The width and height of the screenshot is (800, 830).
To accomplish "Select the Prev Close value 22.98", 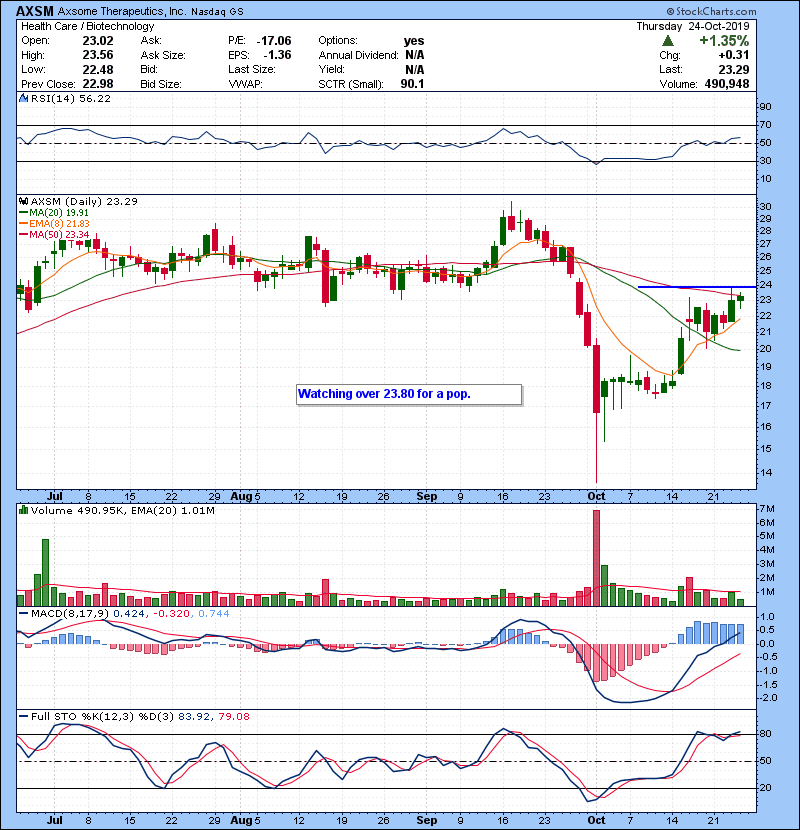I will [x=98, y=84].
